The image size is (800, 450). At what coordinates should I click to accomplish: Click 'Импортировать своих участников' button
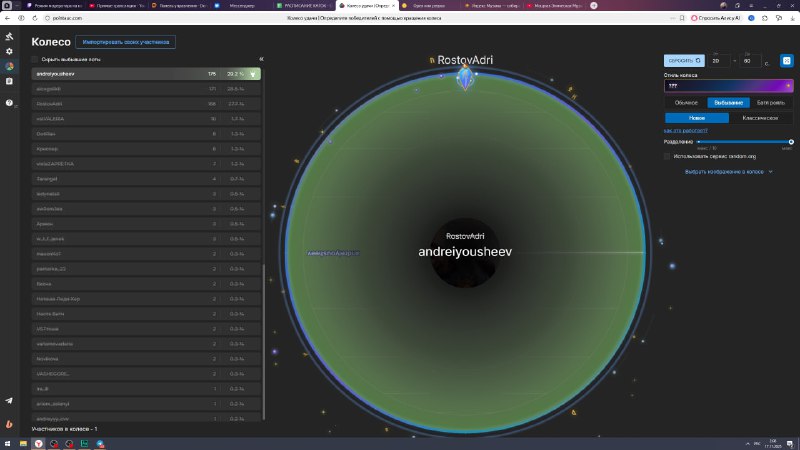pos(128,42)
